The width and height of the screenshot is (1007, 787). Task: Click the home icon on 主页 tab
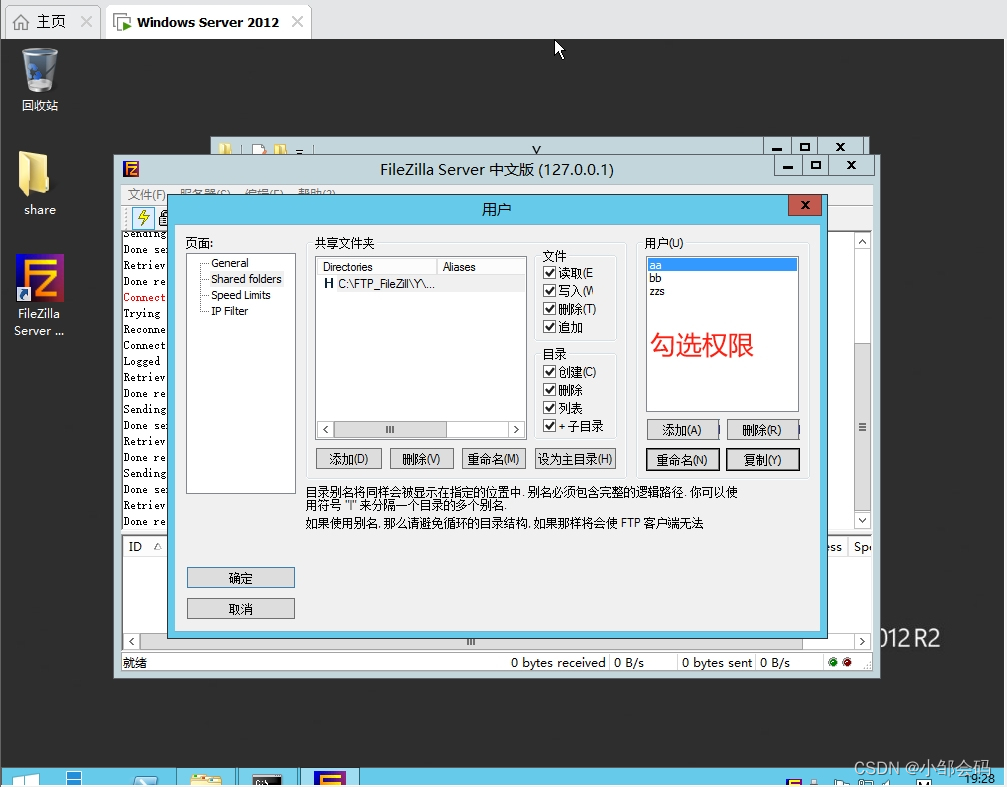pos(21,22)
